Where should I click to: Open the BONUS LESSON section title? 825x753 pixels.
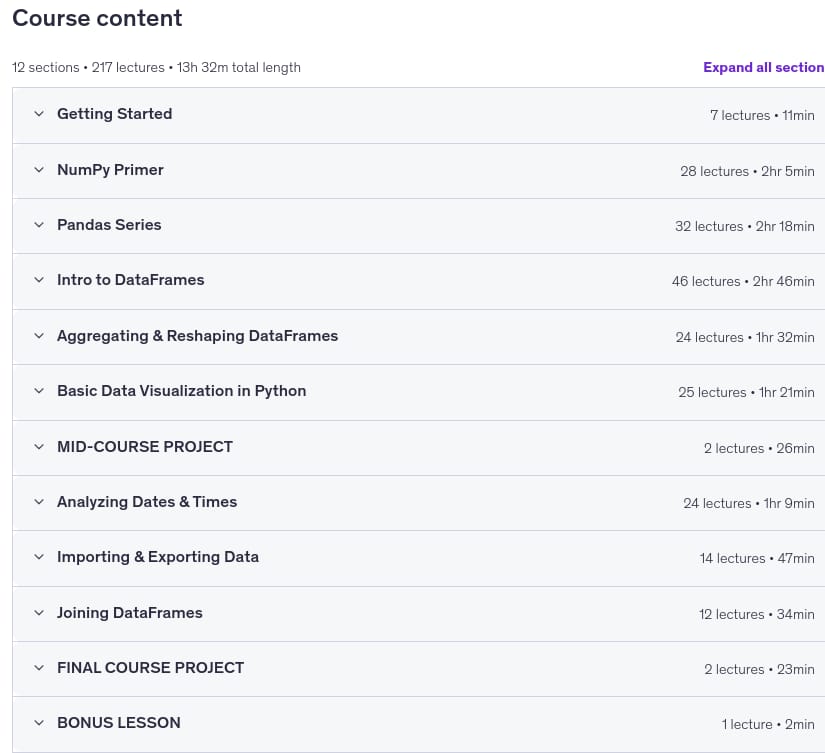pos(118,723)
